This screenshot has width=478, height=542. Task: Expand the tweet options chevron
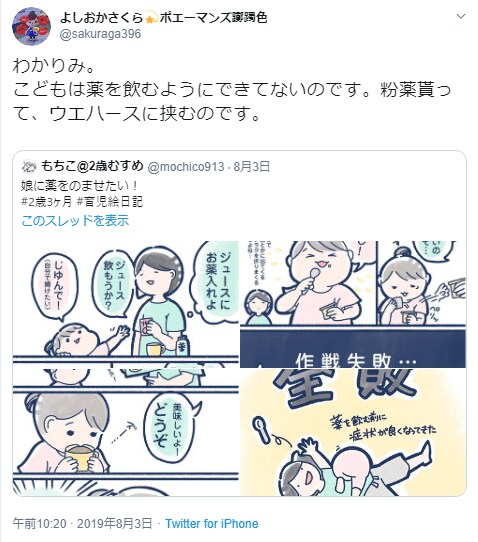coord(461,16)
